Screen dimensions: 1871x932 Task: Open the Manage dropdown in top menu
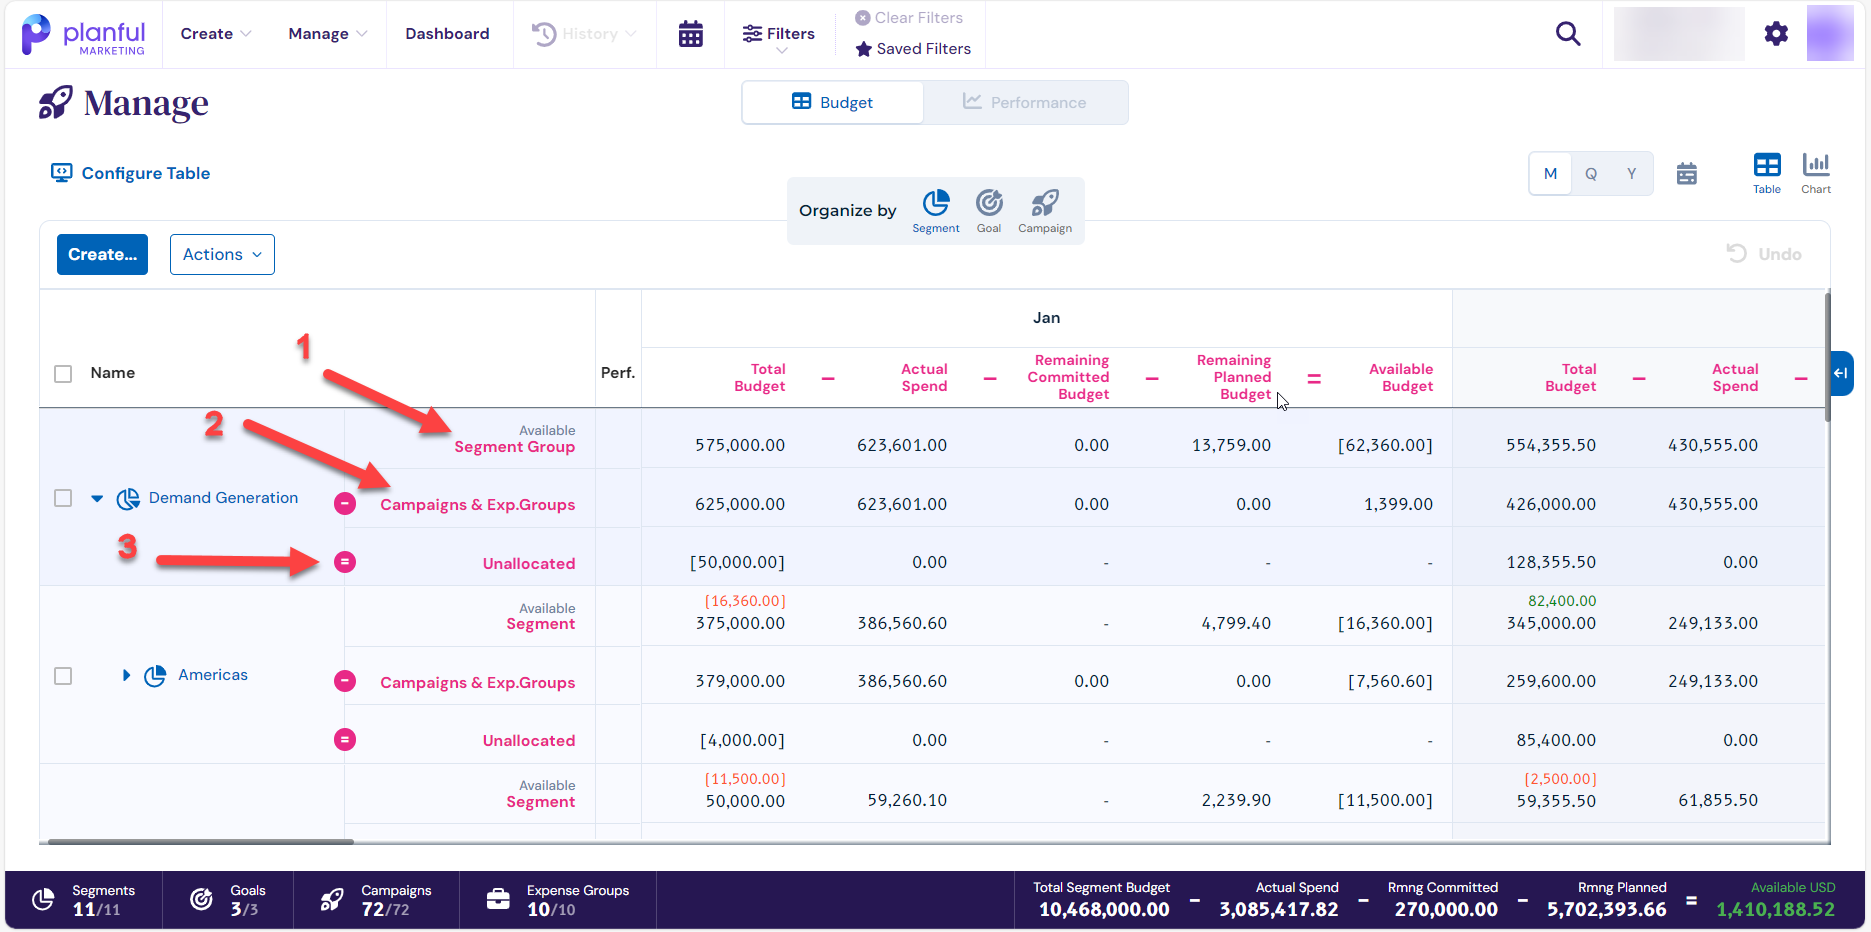[328, 34]
